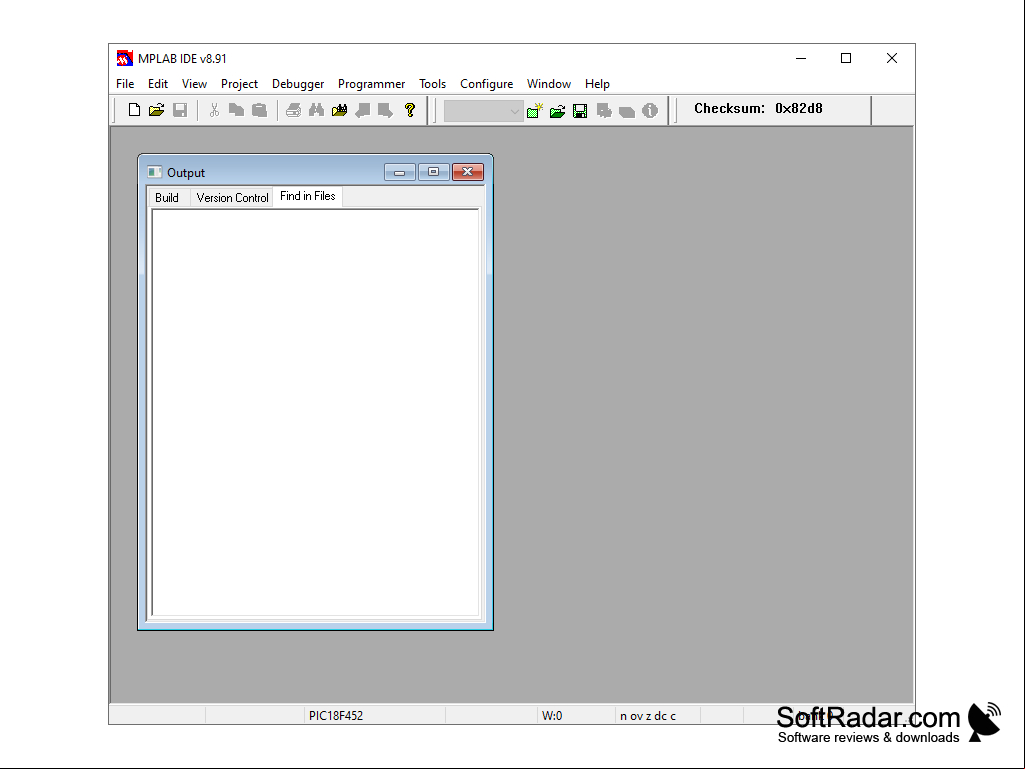Image resolution: width=1025 pixels, height=769 pixels.
Task: Click the MPLAB IDE v8.91 title text
Action: tap(182, 58)
